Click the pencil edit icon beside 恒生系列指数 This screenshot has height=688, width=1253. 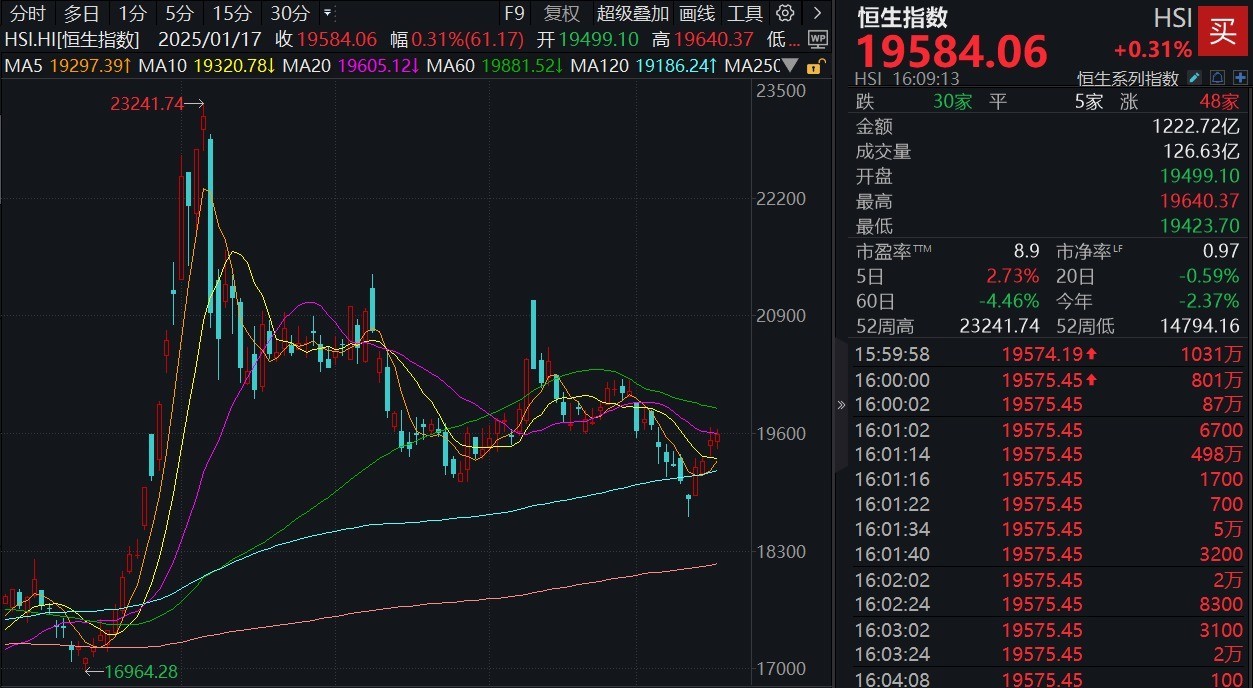click(x=1193, y=78)
